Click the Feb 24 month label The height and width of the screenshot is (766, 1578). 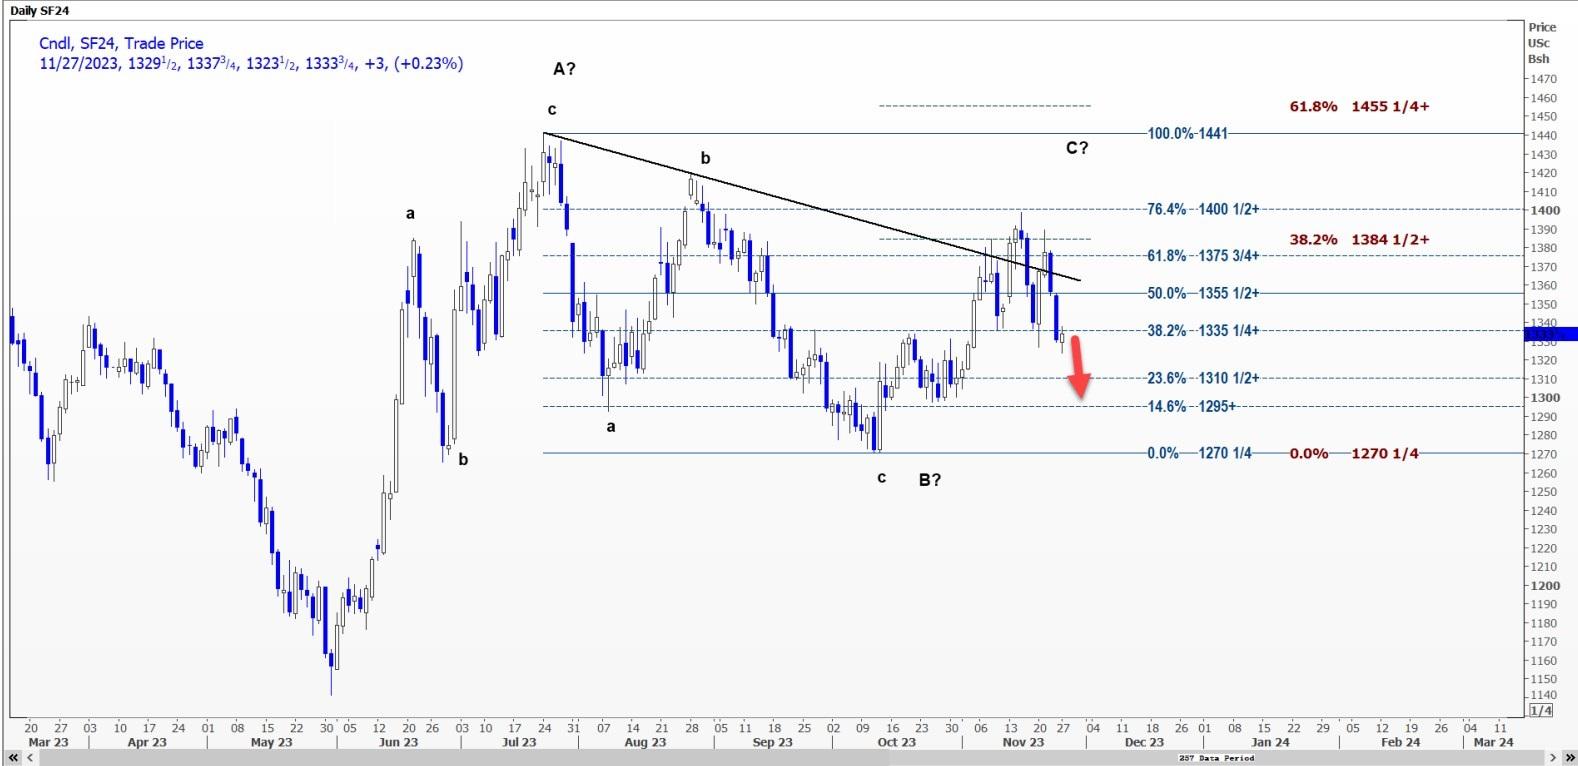tap(1400, 743)
